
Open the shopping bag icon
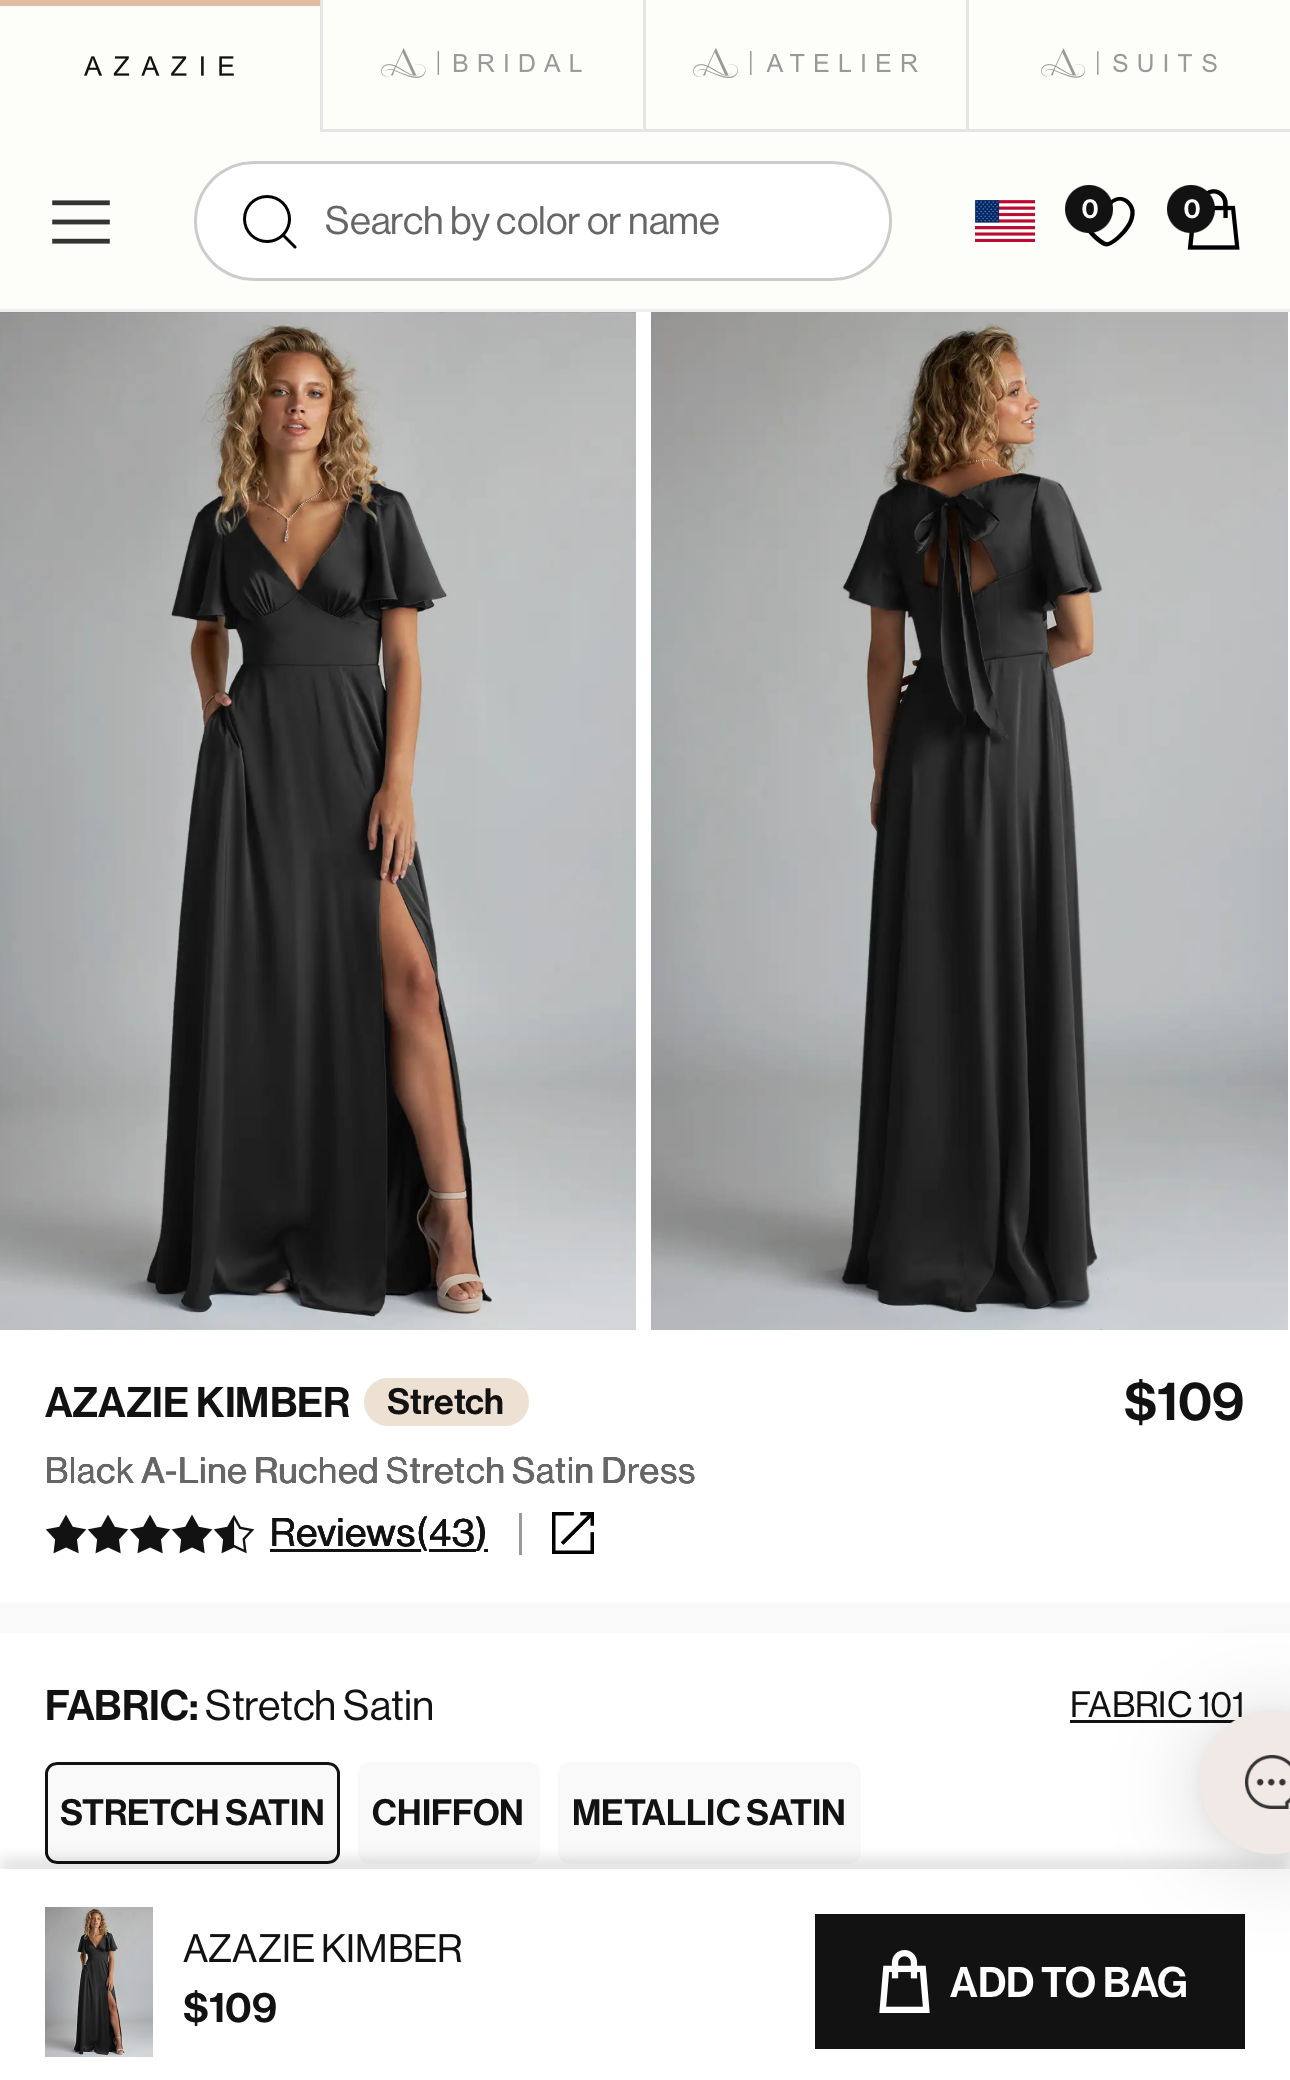[x=1204, y=218]
